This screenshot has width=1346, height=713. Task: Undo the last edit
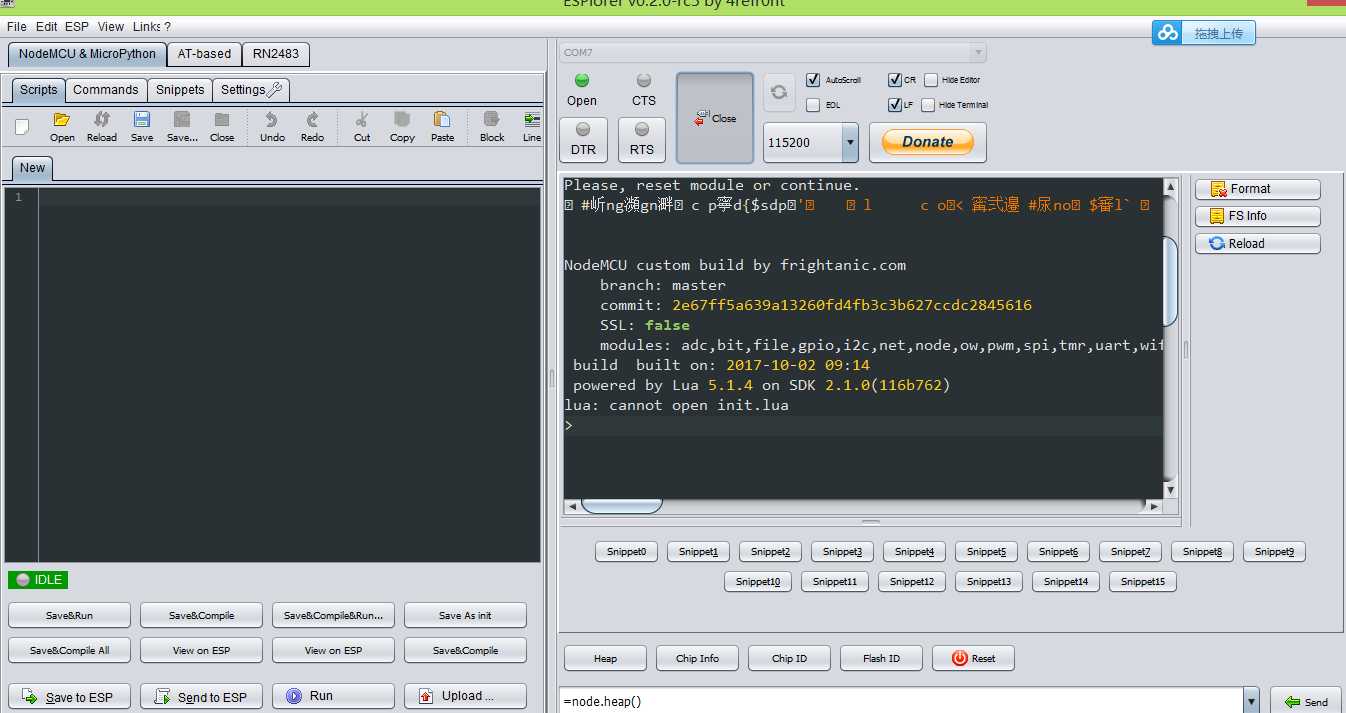tap(272, 127)
